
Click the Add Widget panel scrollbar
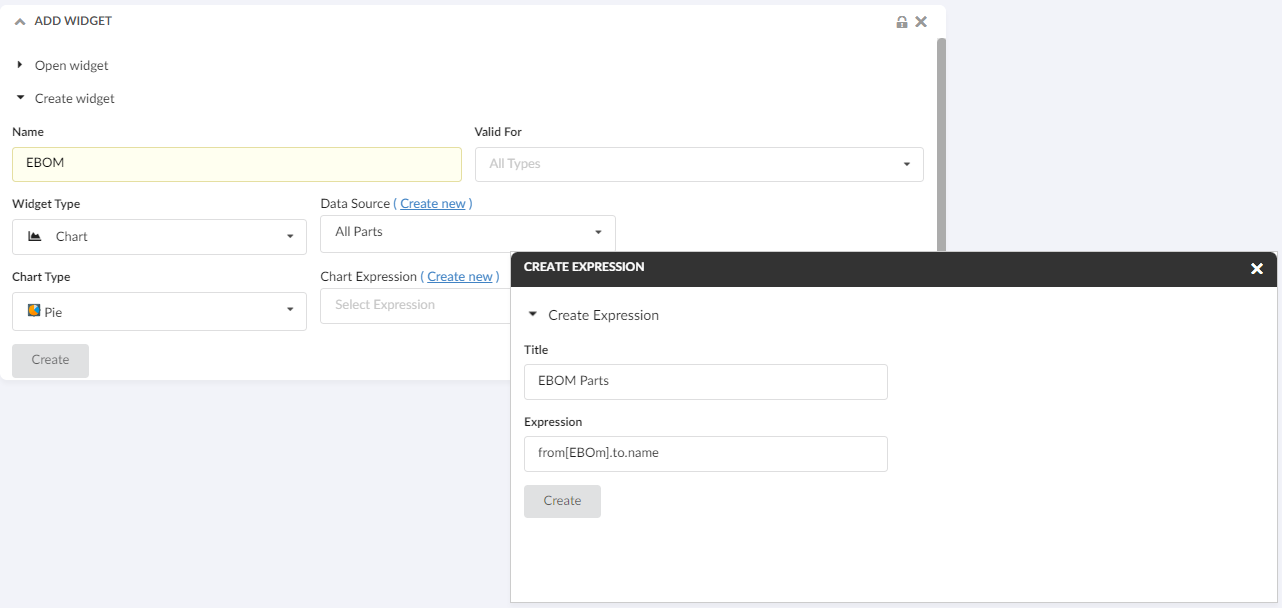[x=940, y=140]
